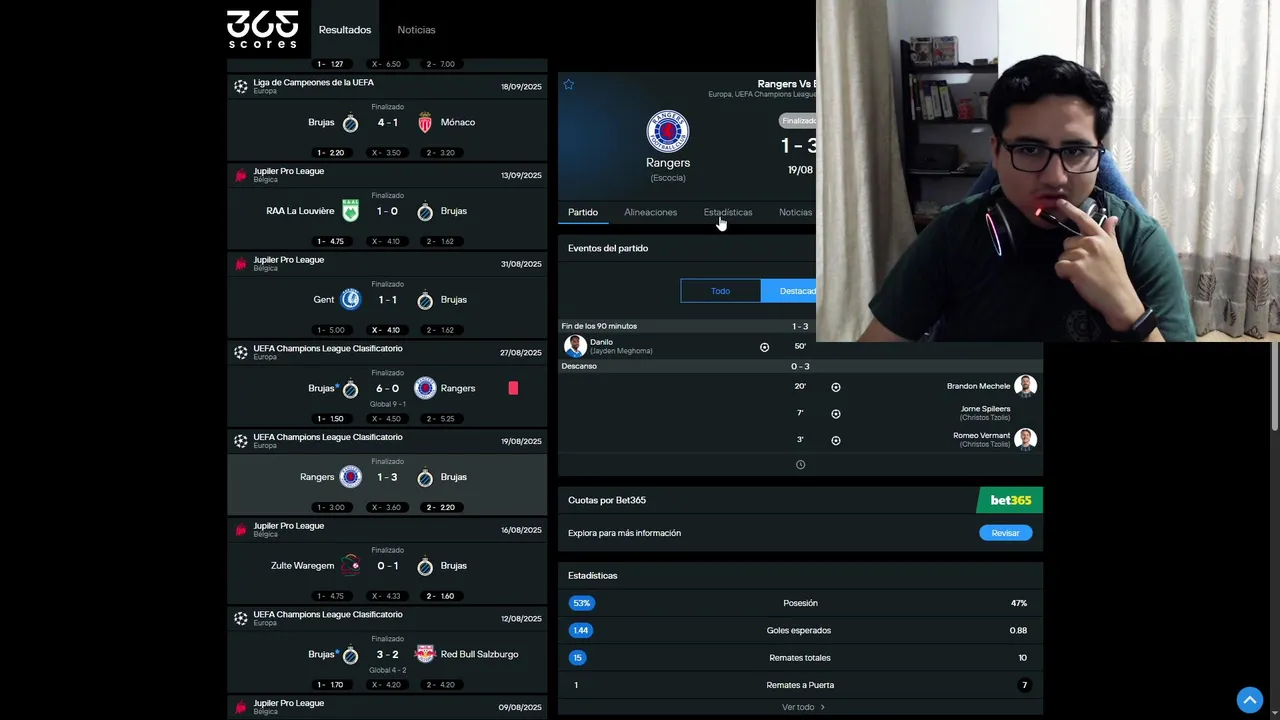
Task: Open Gent club crest
Action: pyautogui.click(x=350, y=299)
